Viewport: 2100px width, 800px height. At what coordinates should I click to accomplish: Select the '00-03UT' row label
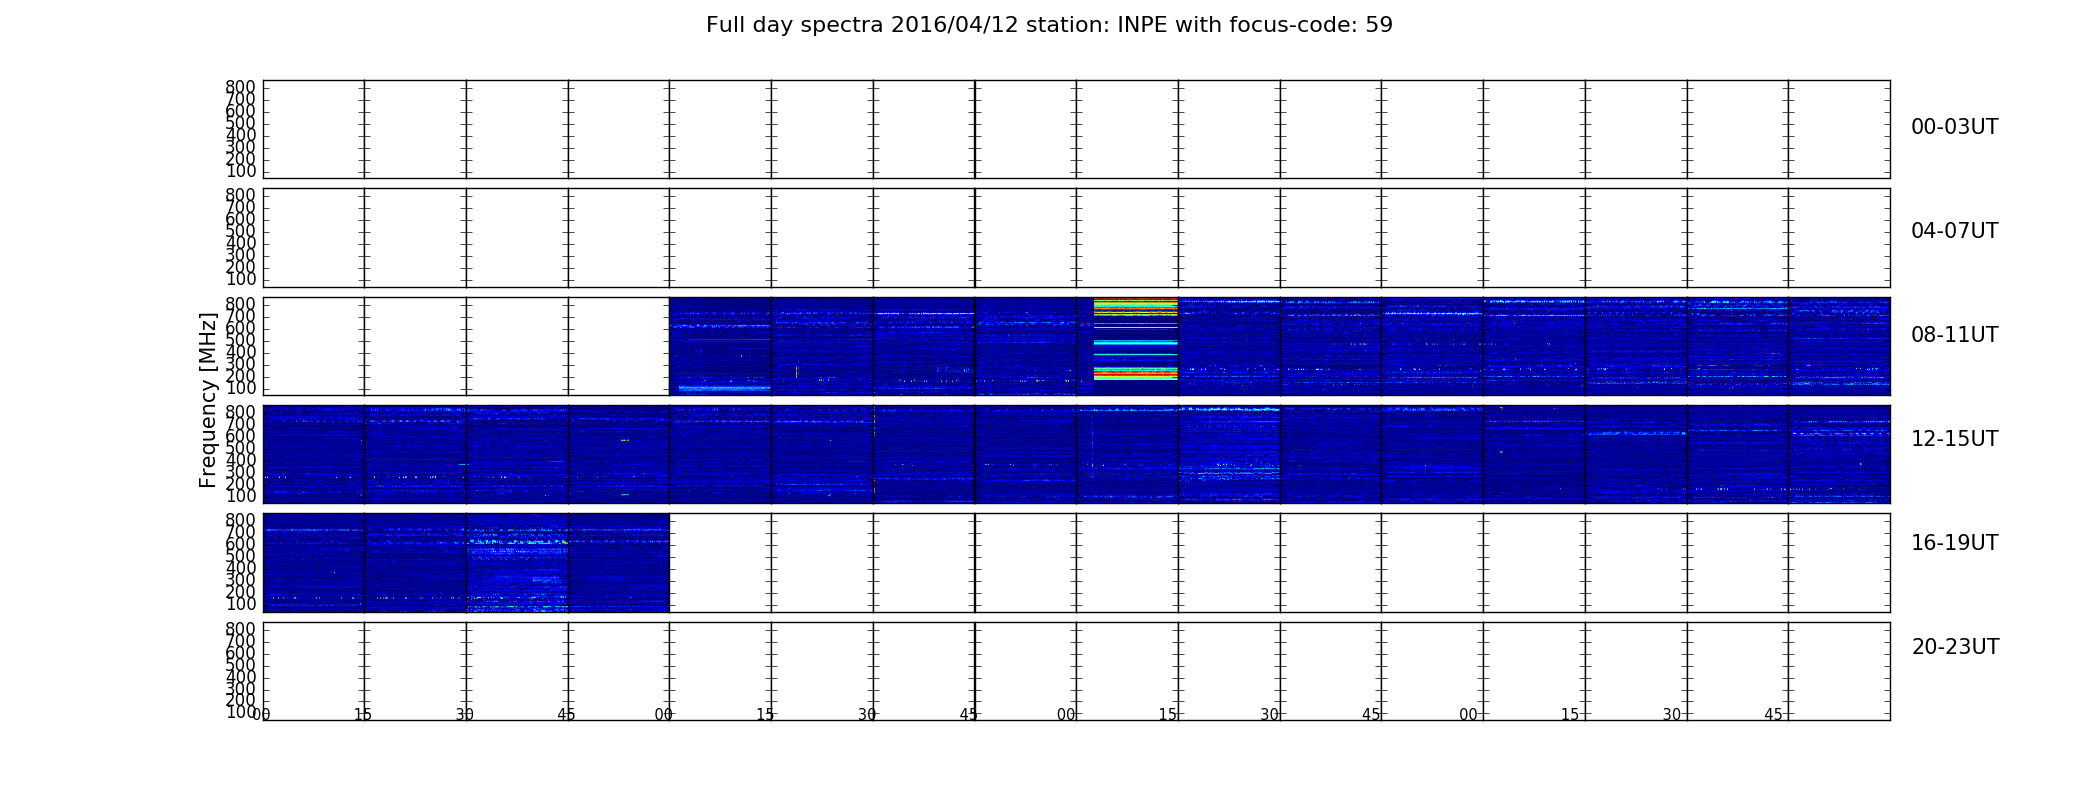(x=1954, y=127)
